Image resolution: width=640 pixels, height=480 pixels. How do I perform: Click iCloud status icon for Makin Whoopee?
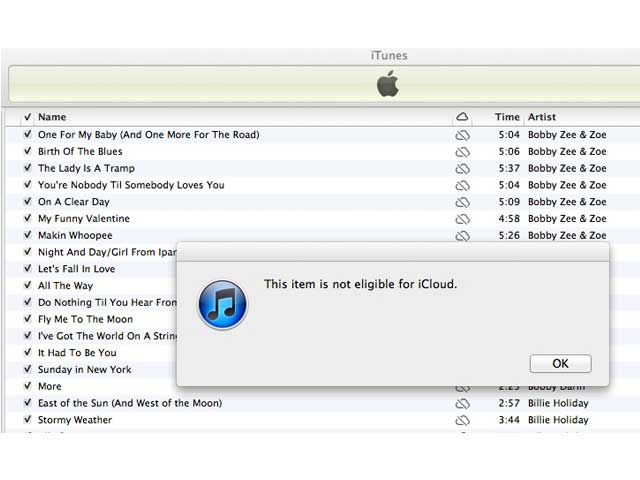pyautogui.click(x=462, y=236)
